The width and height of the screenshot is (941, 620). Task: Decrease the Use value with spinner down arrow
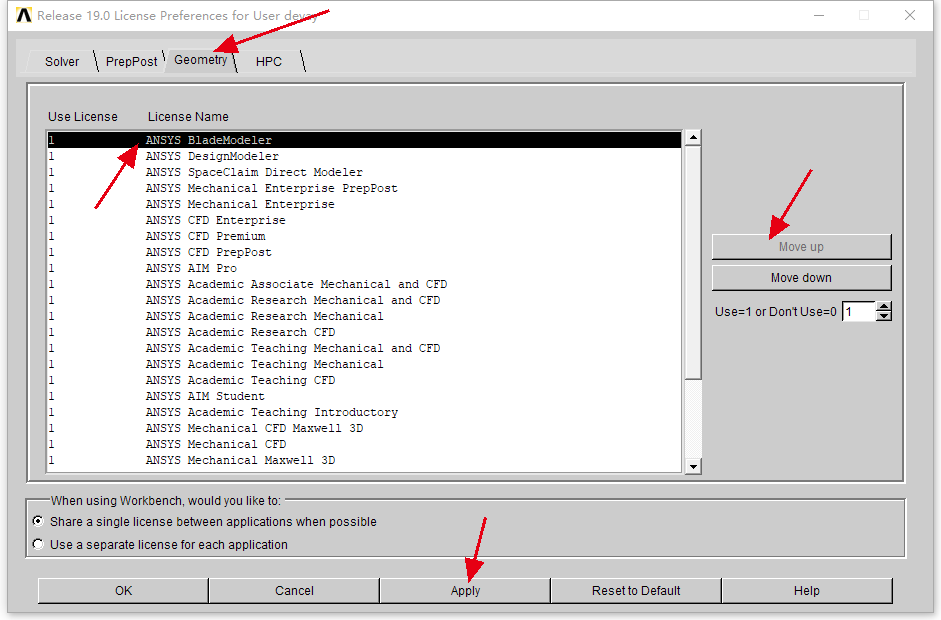(x=883, y=317)
